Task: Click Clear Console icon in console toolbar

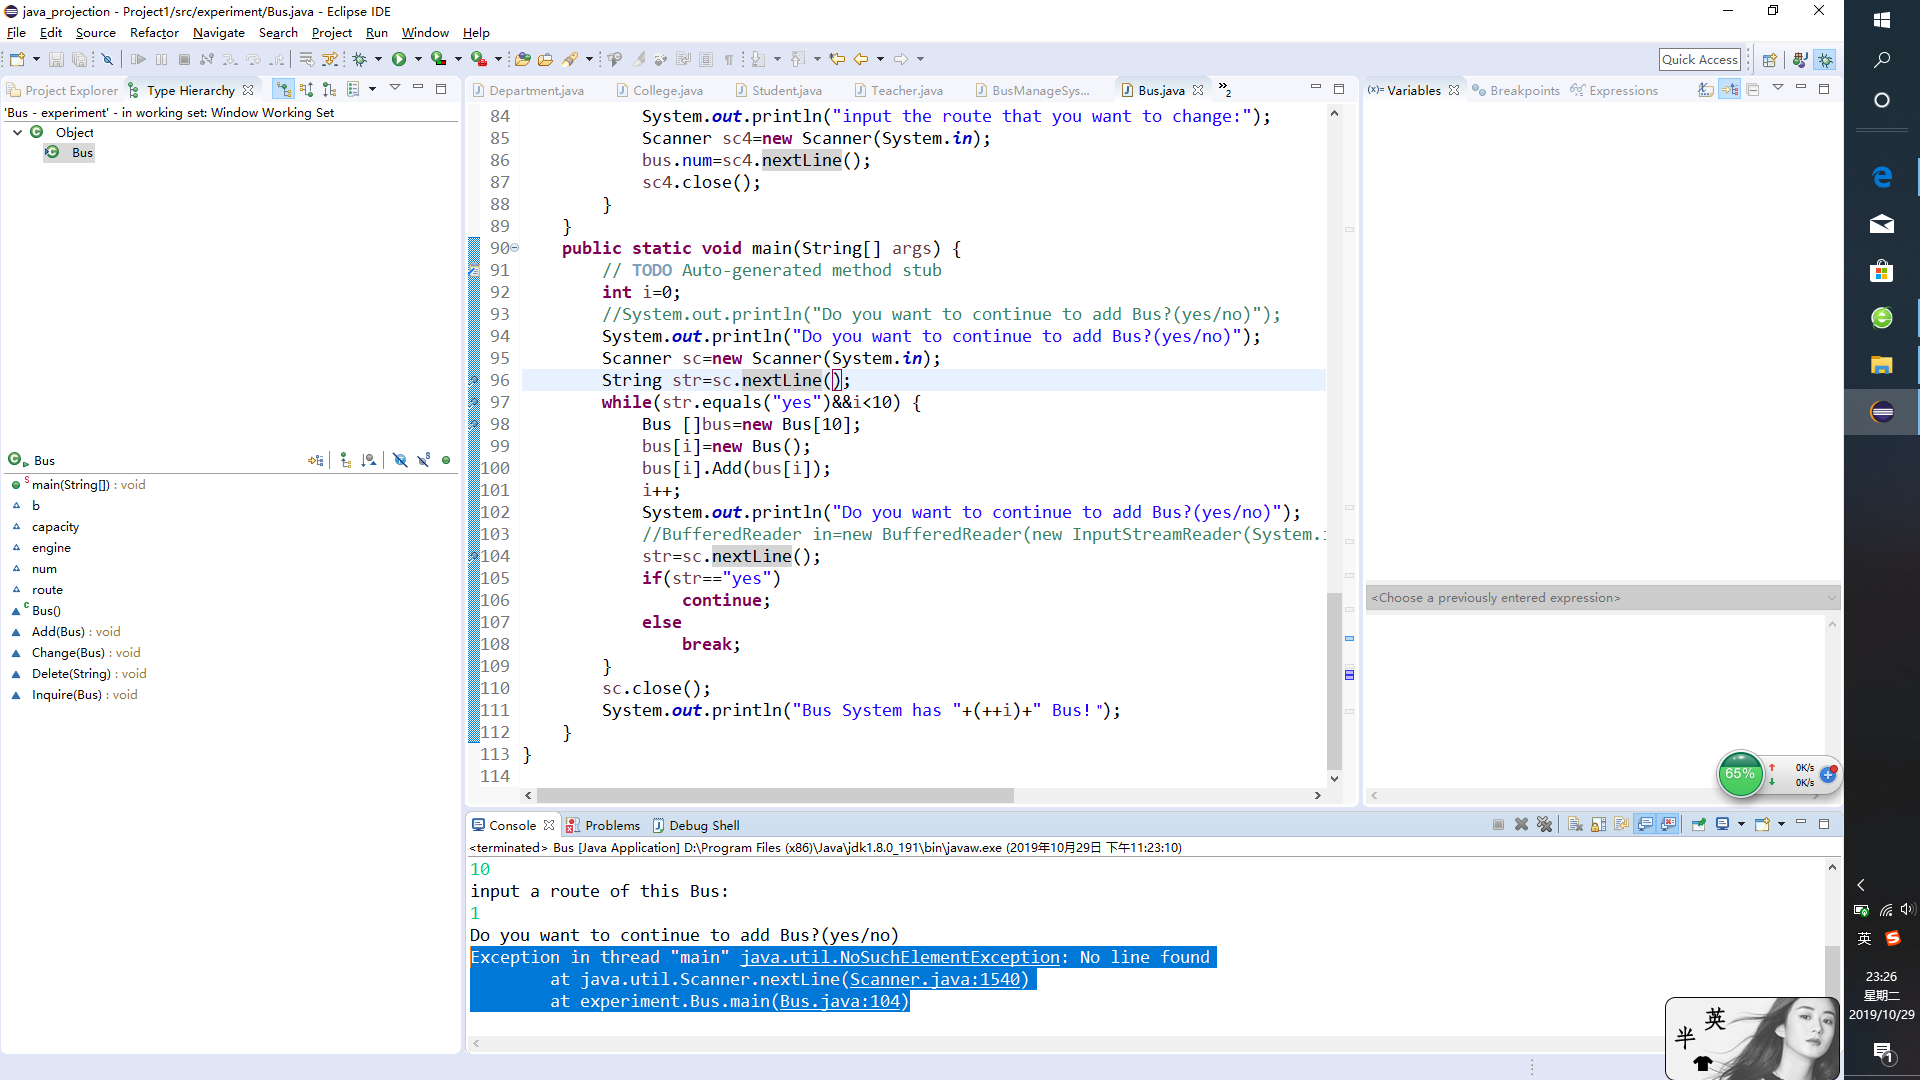Action: [x=1575, y=825]
